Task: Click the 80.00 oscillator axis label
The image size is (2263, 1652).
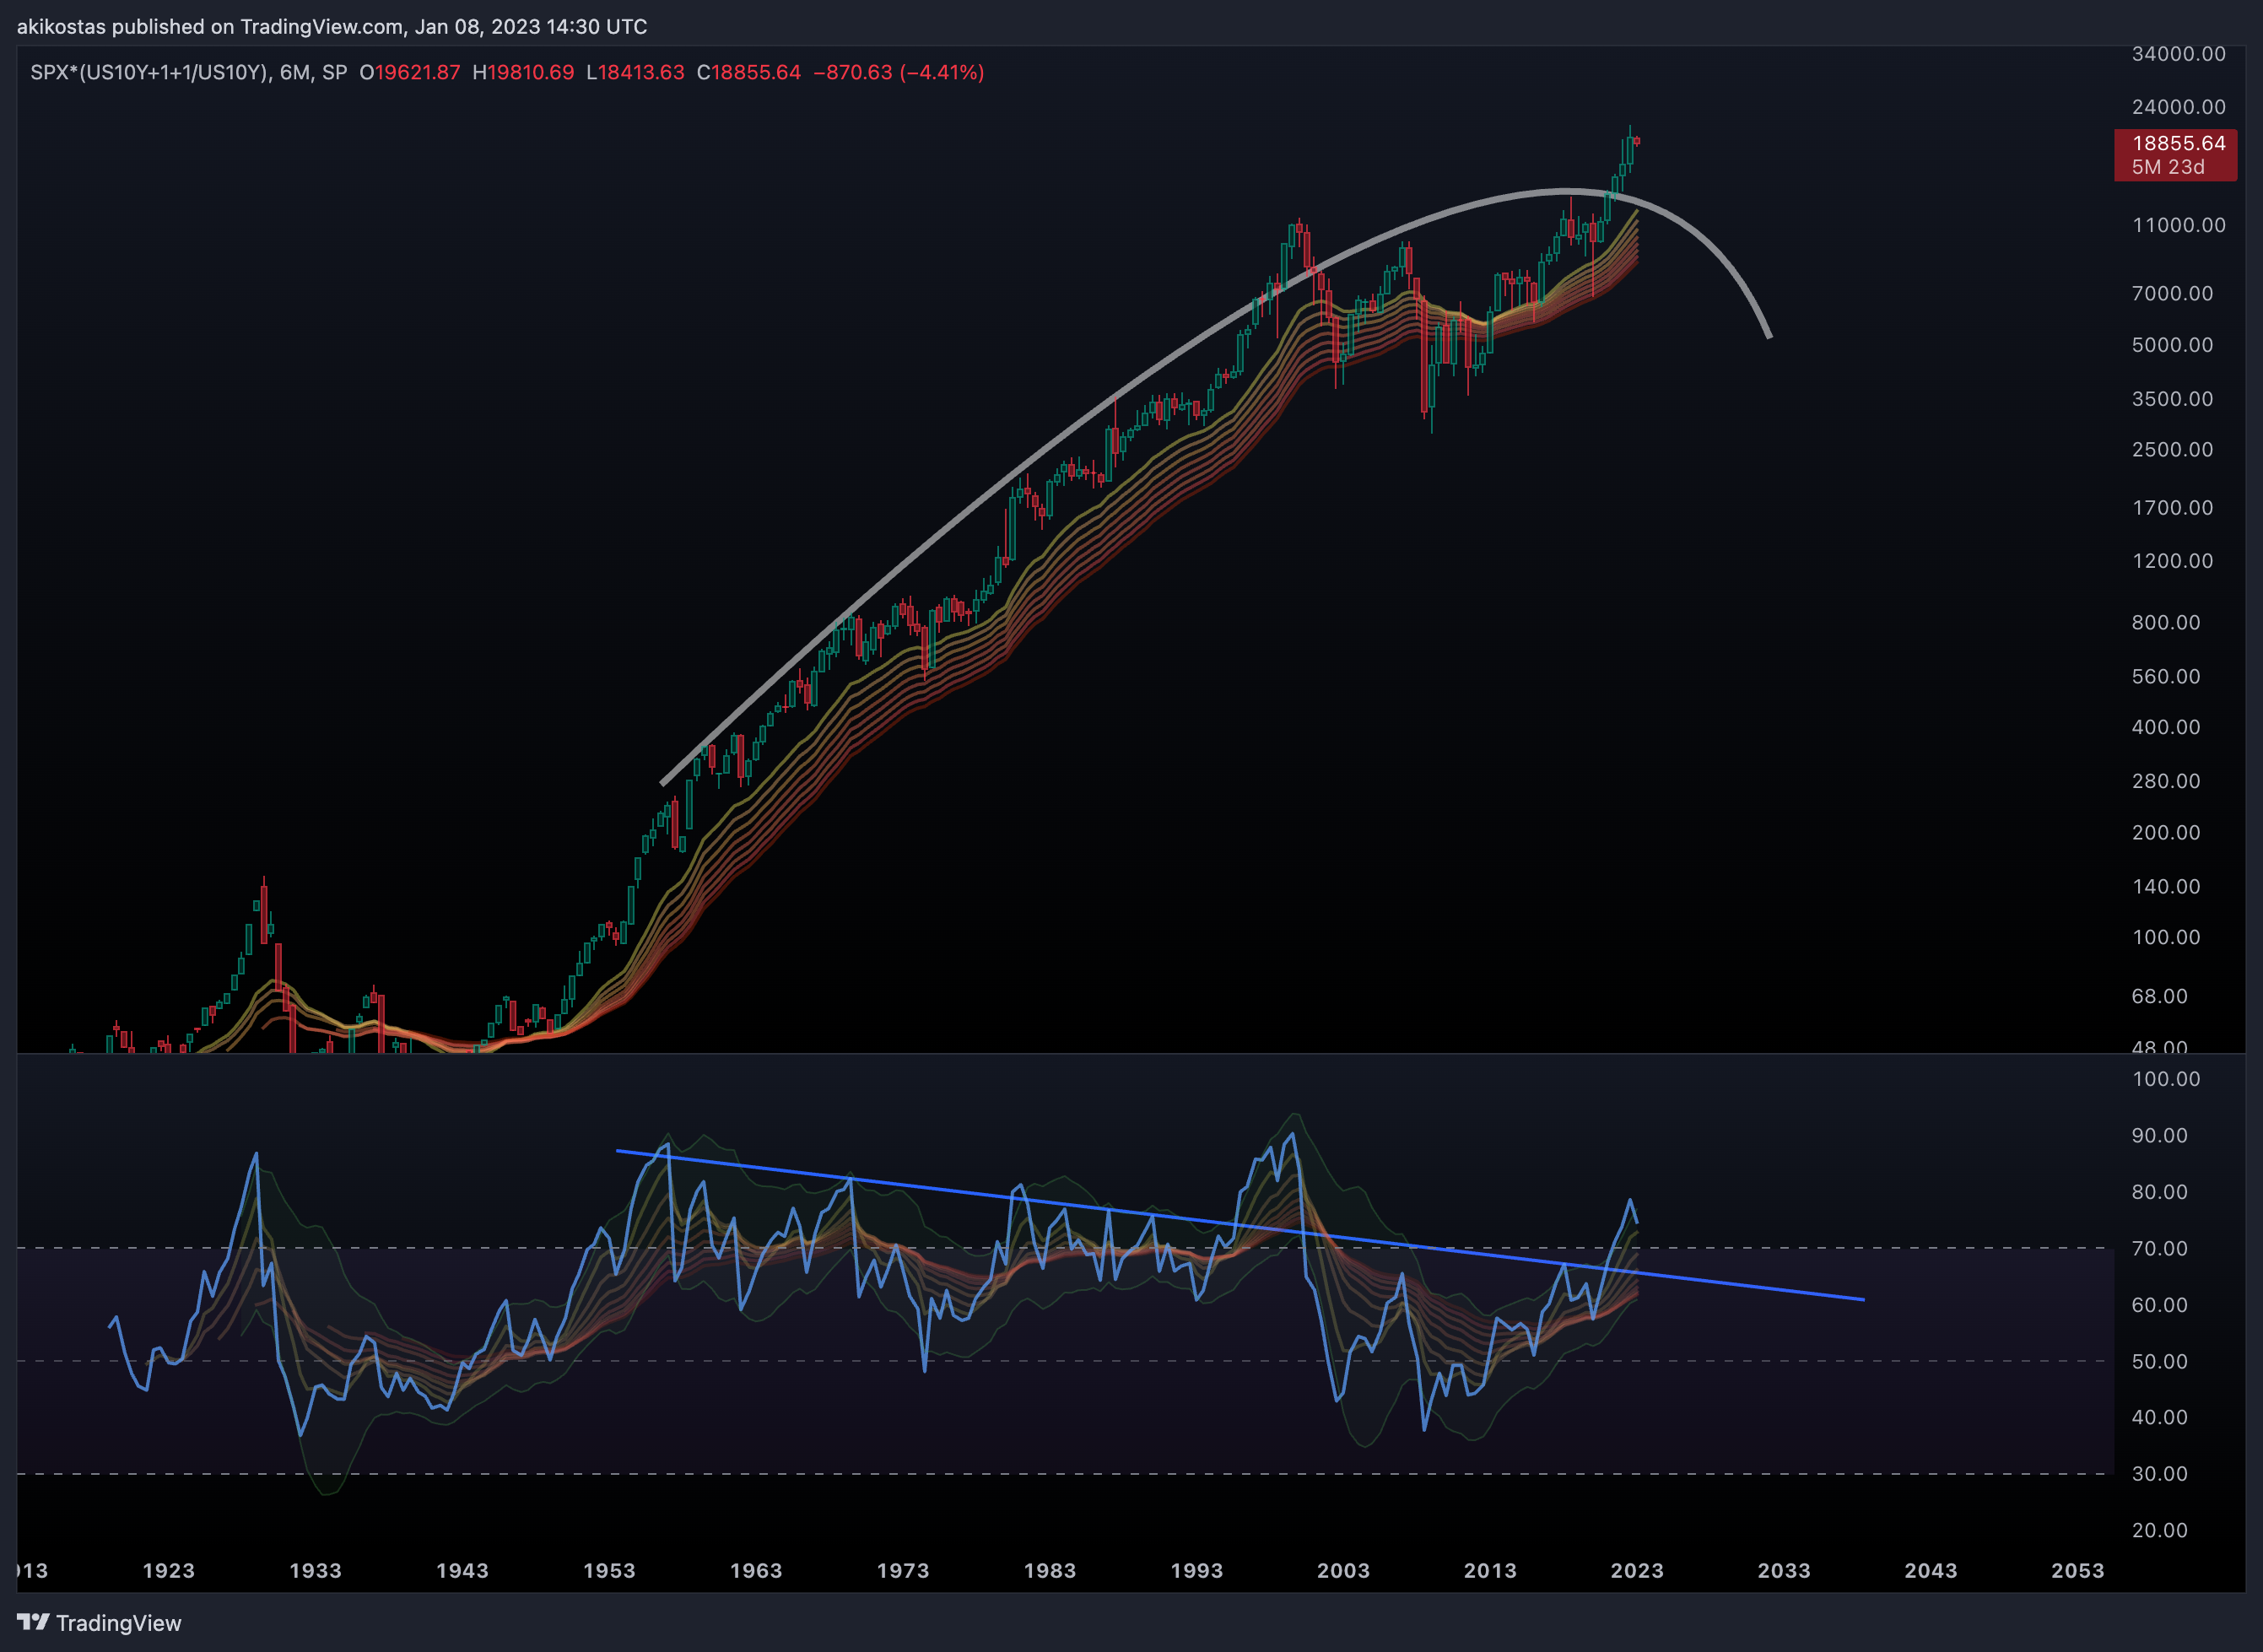Action: (x=2160, y=1192)
